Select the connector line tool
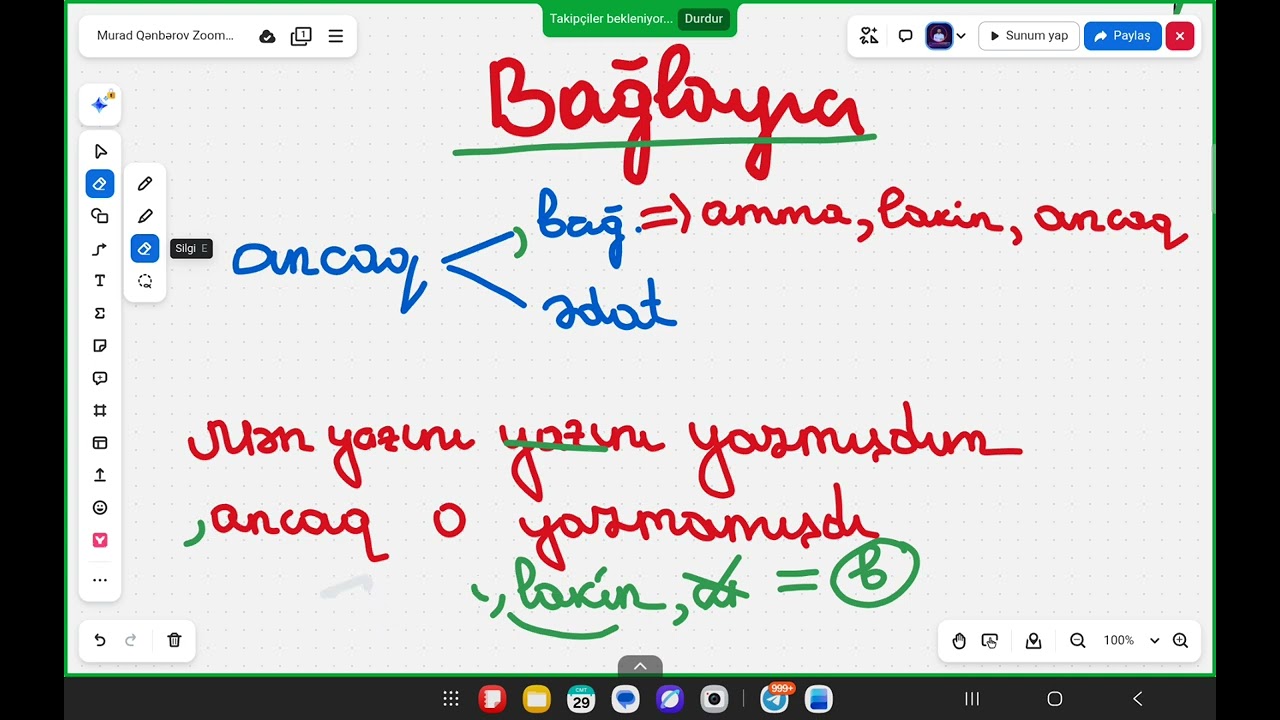Image resolution: width=1280 pixels, height=720 pixels. tap(100, 249)
